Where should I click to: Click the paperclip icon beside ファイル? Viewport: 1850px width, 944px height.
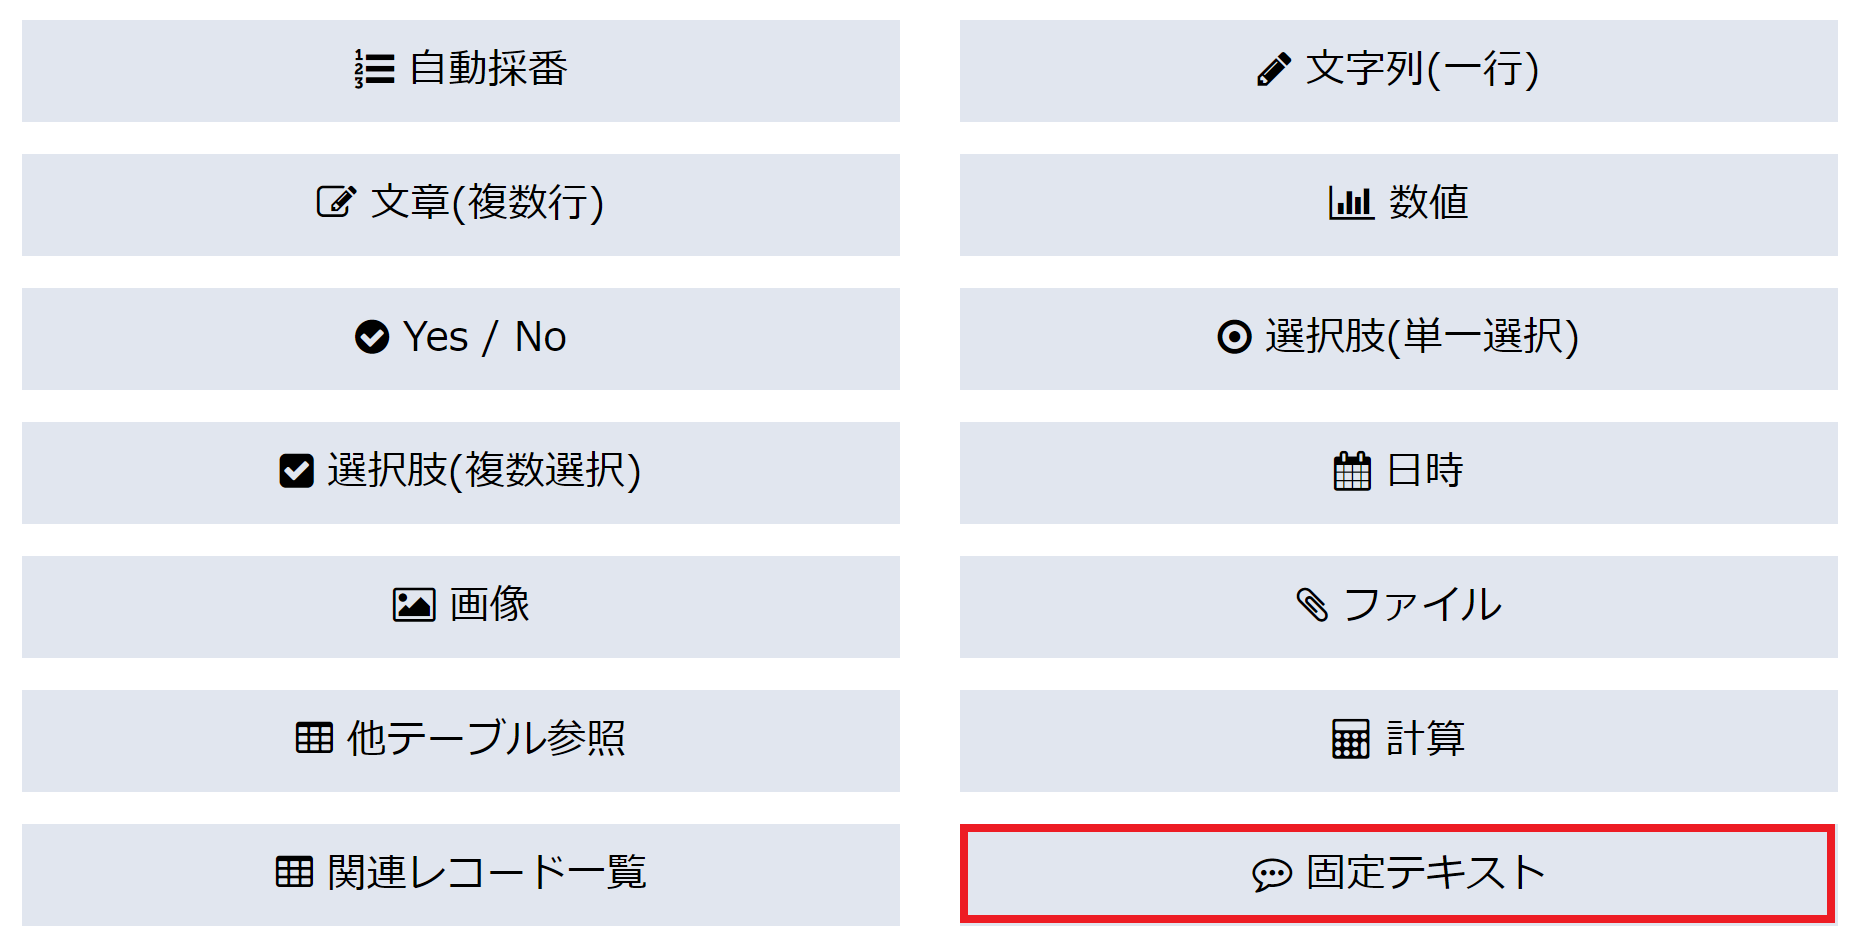point(1312,605)
